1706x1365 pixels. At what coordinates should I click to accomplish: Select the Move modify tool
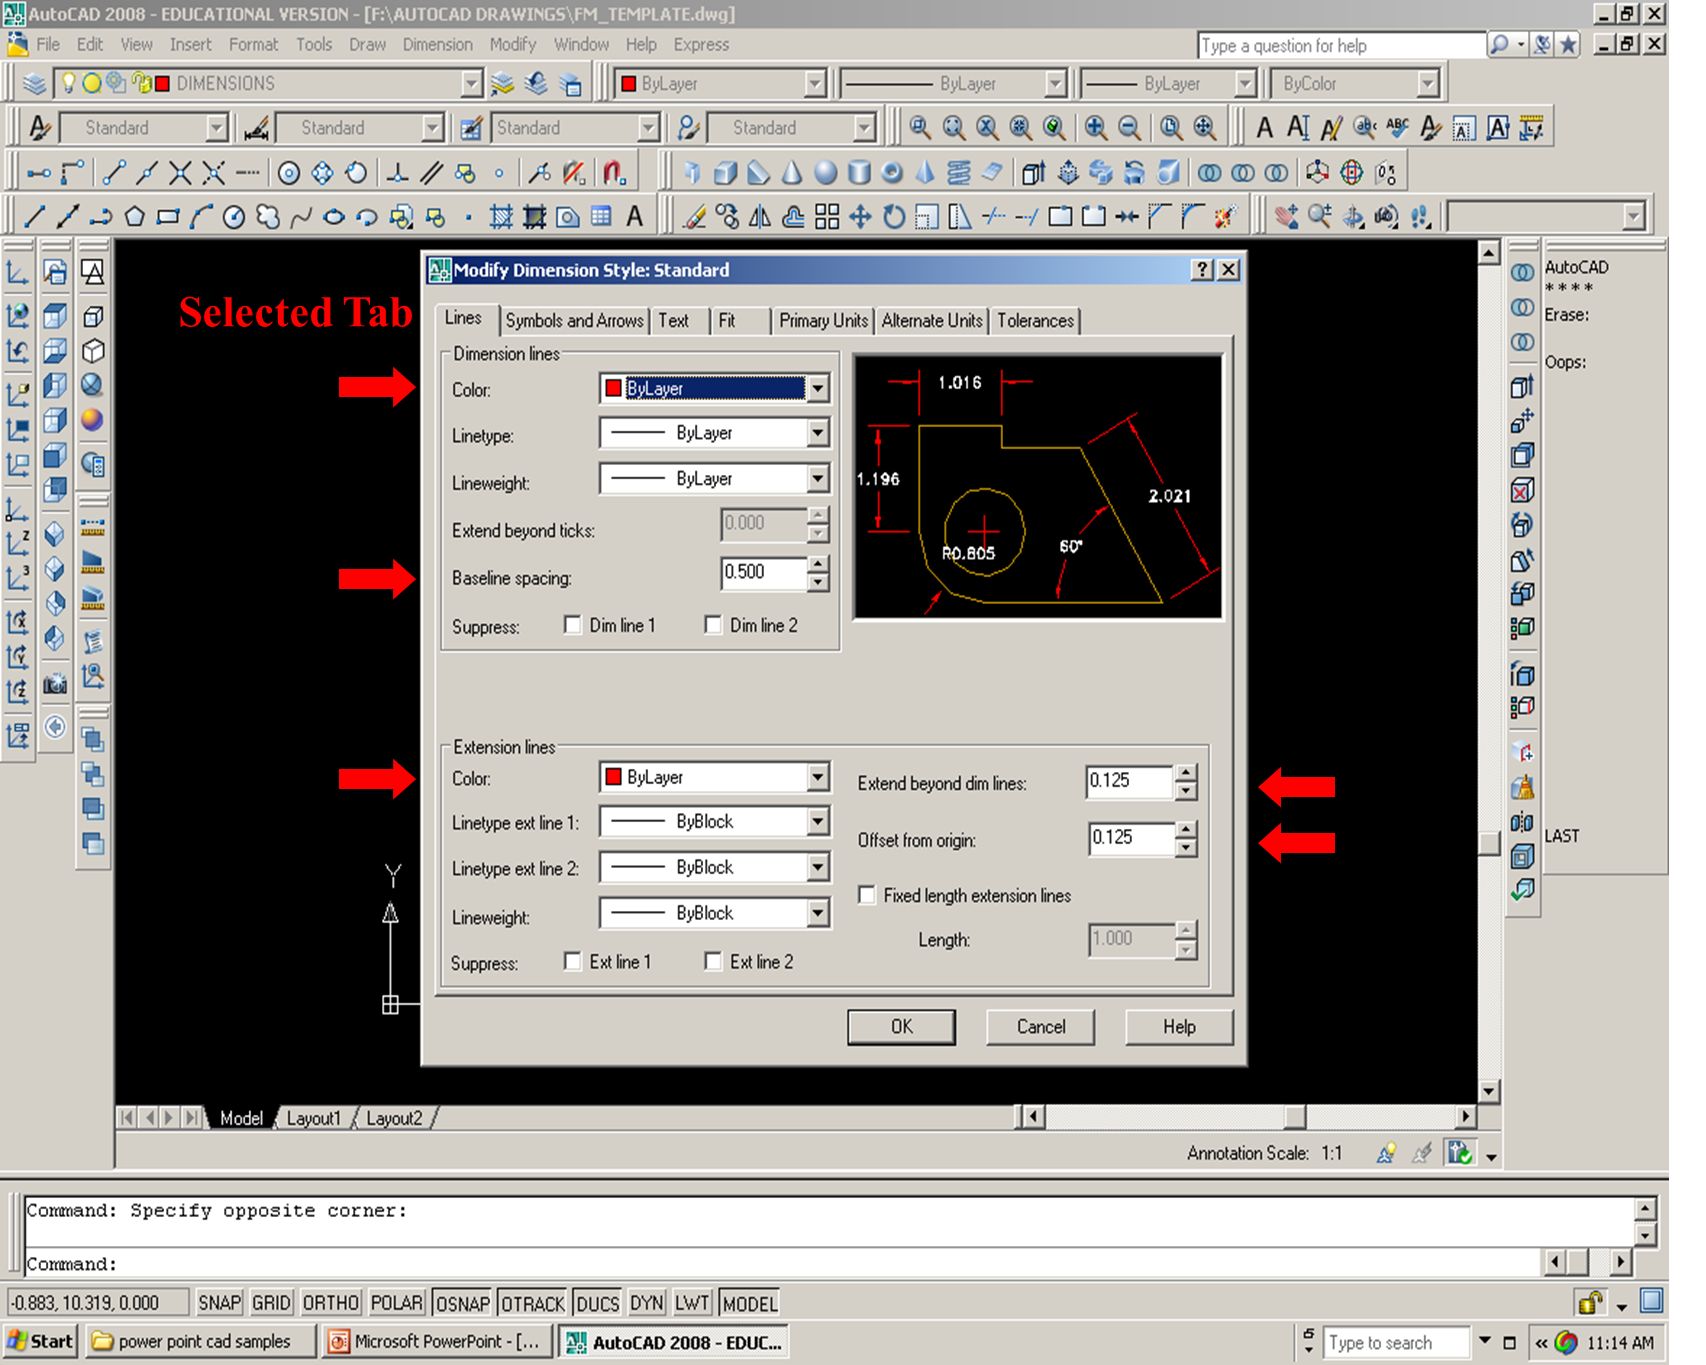tap(860, 216)
